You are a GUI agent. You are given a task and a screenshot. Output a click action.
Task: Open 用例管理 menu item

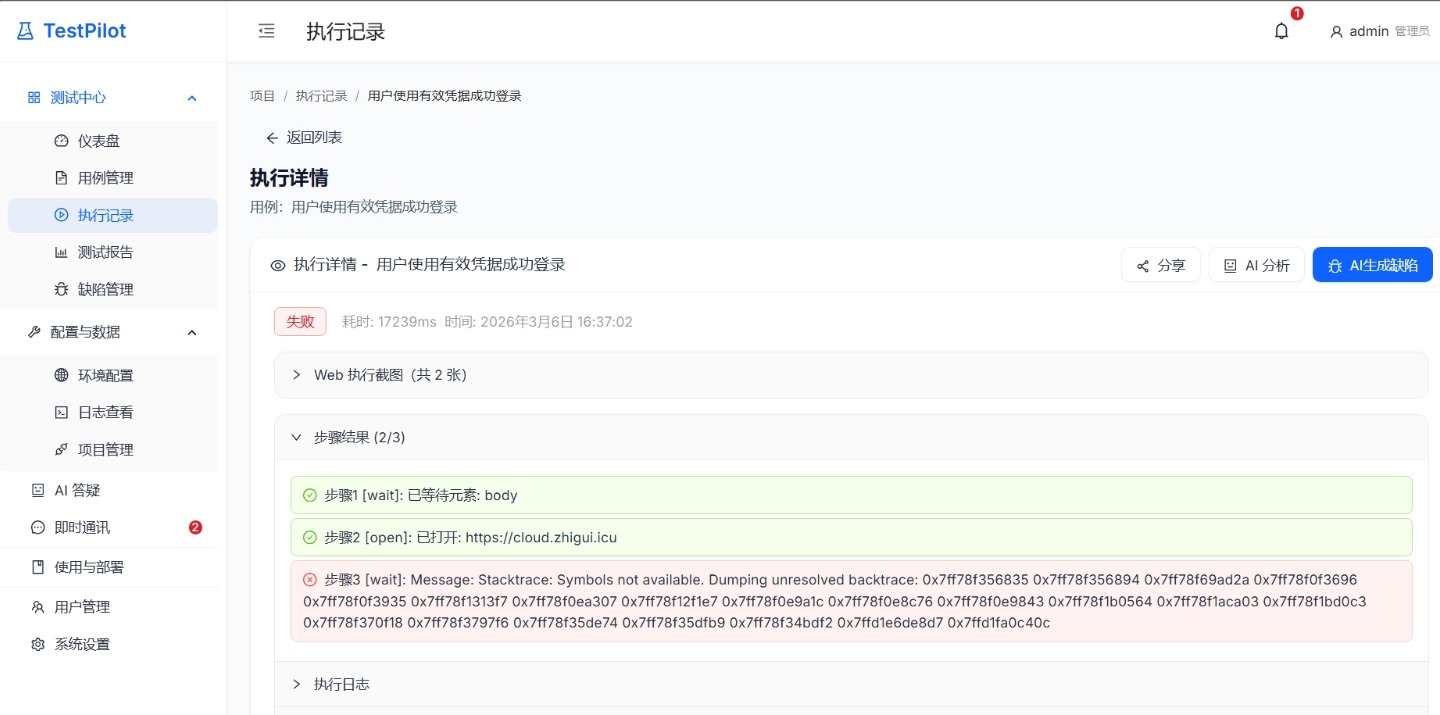click(113, 178)
